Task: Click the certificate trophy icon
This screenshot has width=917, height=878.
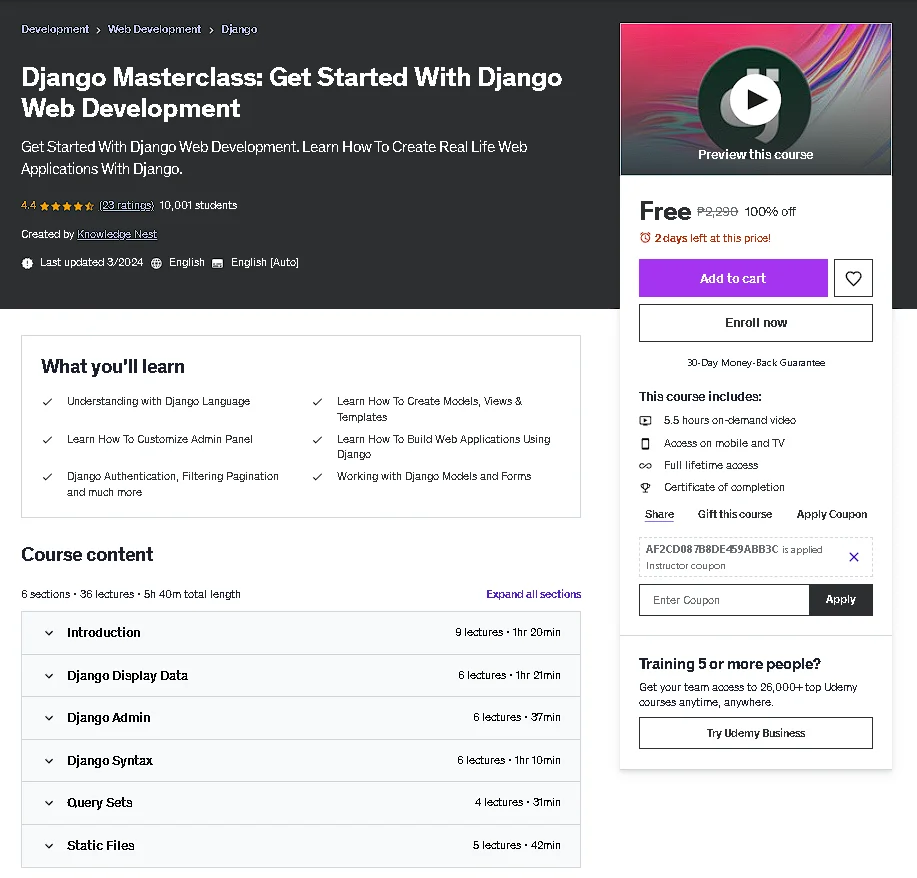Action: 645,487
